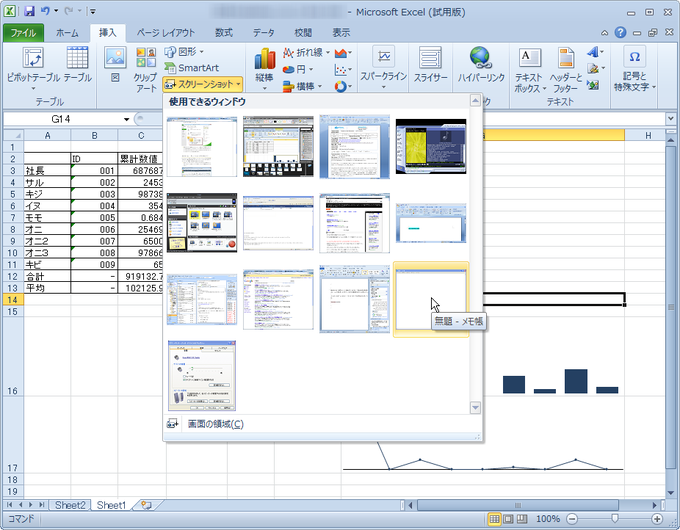The image size is (680, 530).
Task: Switch to the データ tab
Action: (x=264, y=33)
